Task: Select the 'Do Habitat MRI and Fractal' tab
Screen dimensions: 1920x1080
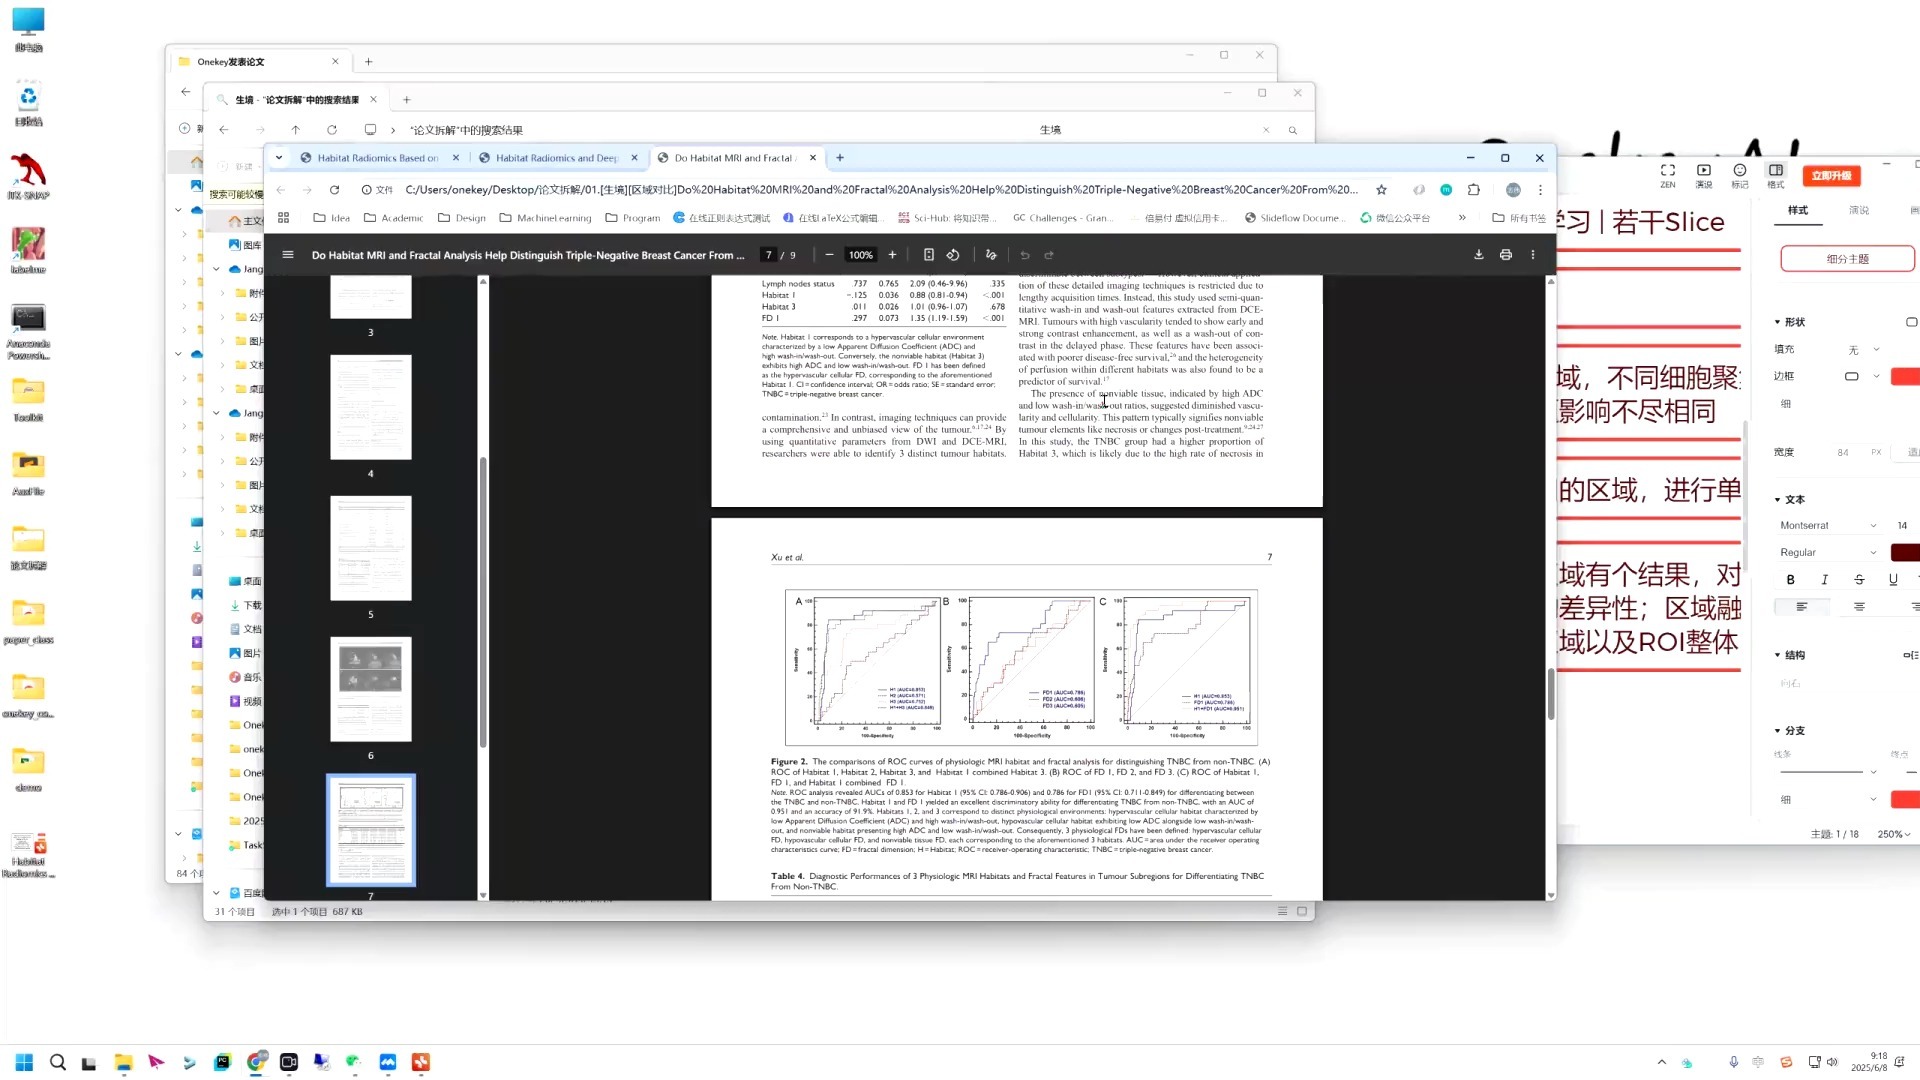Action: click(736, 158)
